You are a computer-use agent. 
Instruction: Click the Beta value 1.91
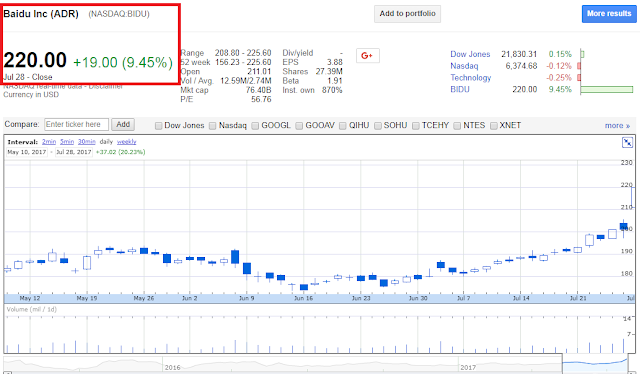pos(335,81)
